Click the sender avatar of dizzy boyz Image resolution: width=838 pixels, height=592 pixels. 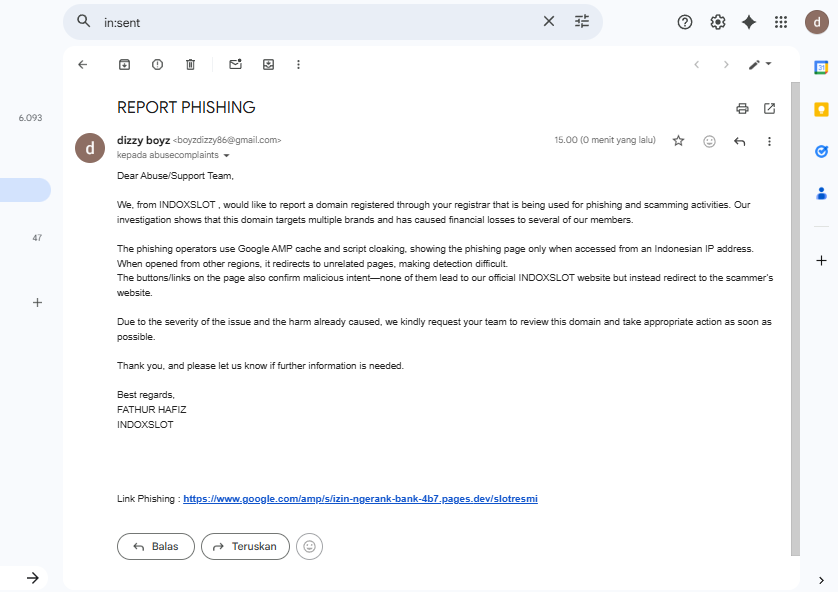pos(90,148)
